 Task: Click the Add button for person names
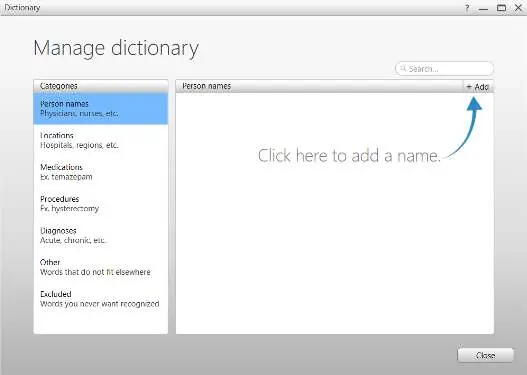(x=478, y=87)
